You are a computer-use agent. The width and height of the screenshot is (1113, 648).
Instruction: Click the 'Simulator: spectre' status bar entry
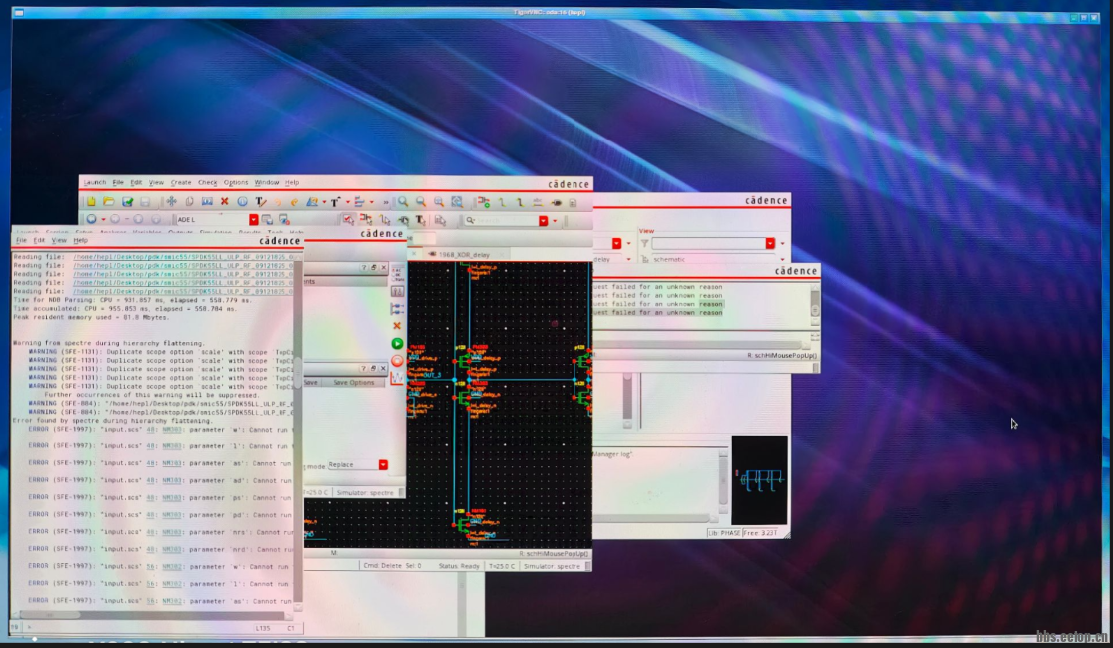(552, 566)
